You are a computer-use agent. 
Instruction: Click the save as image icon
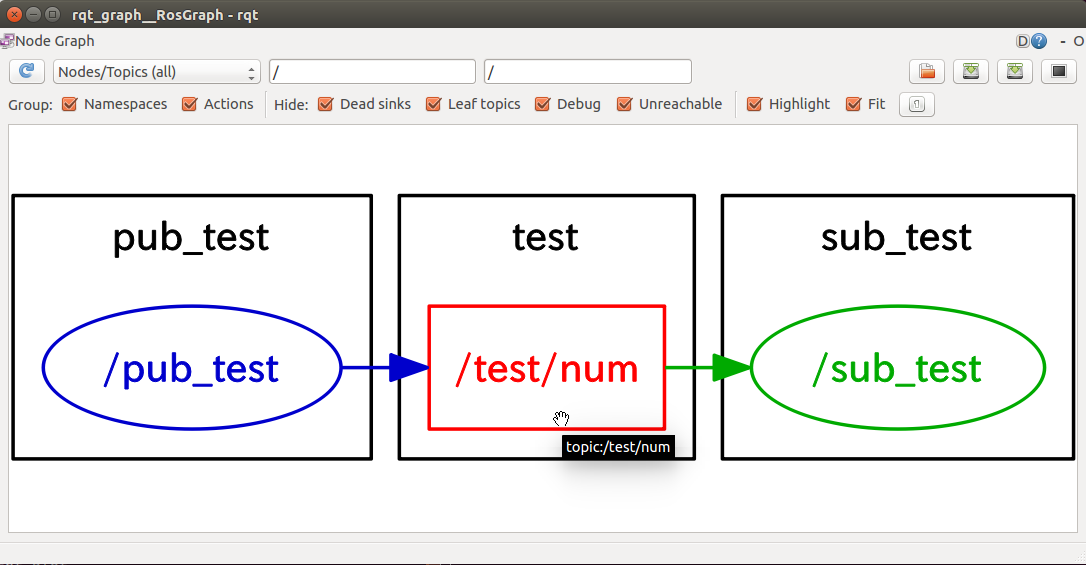(x=1058, y=71)
